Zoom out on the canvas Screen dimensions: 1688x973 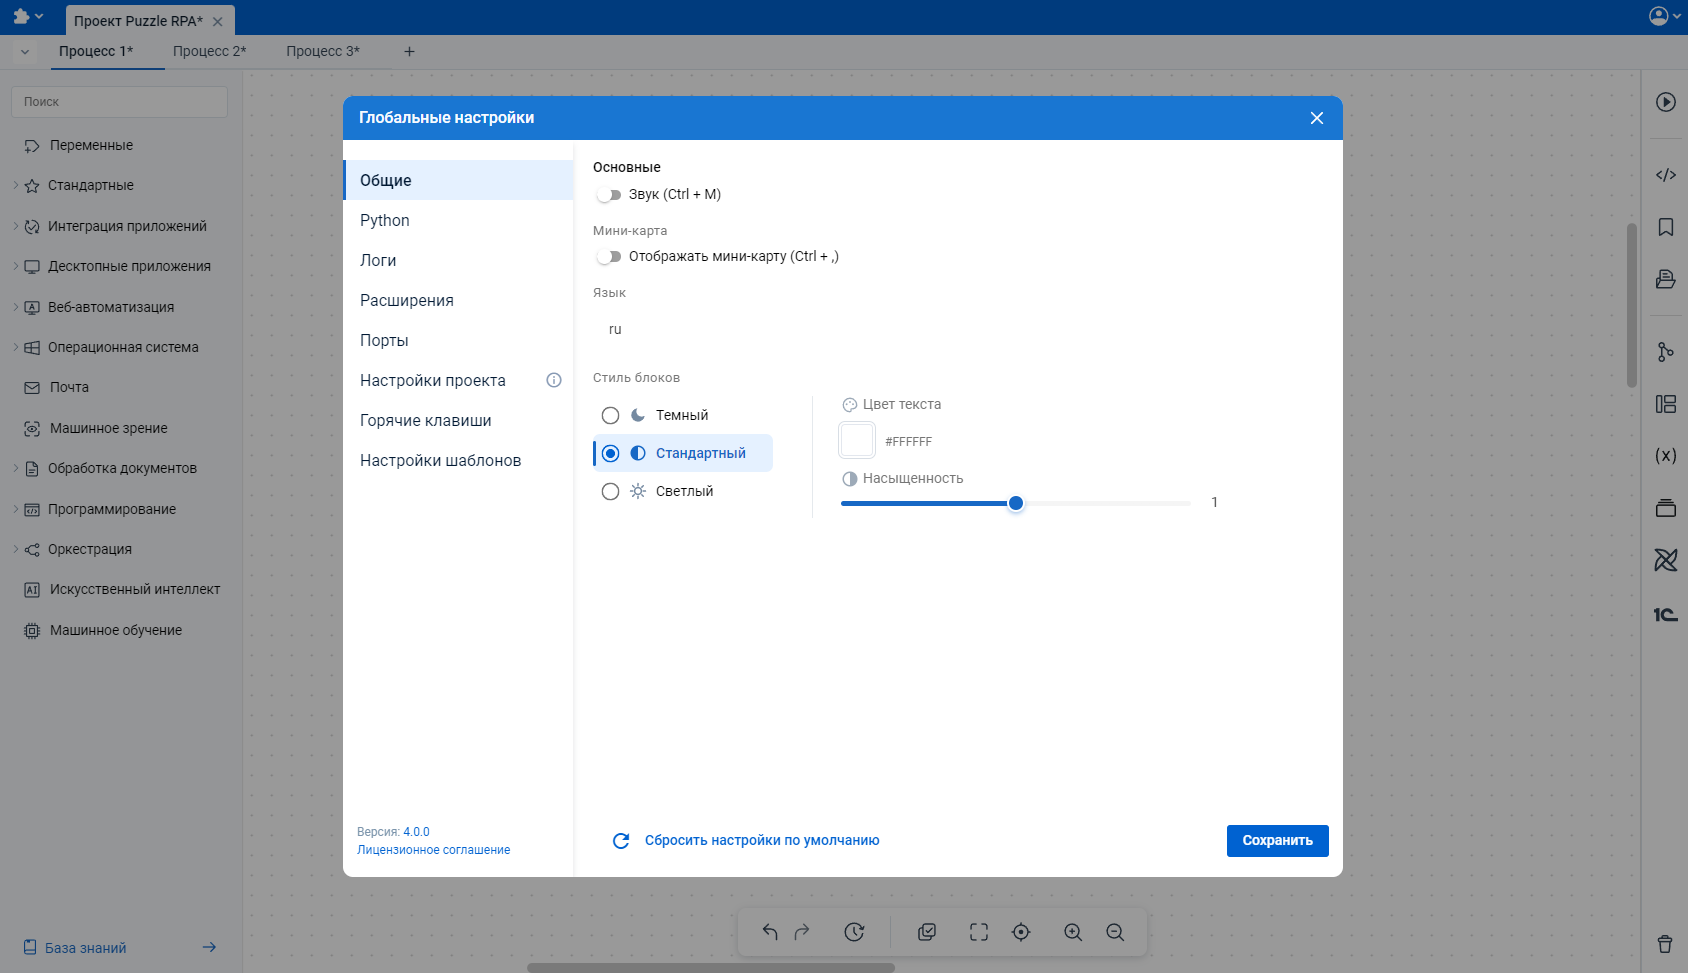(x=1115, y=932)
